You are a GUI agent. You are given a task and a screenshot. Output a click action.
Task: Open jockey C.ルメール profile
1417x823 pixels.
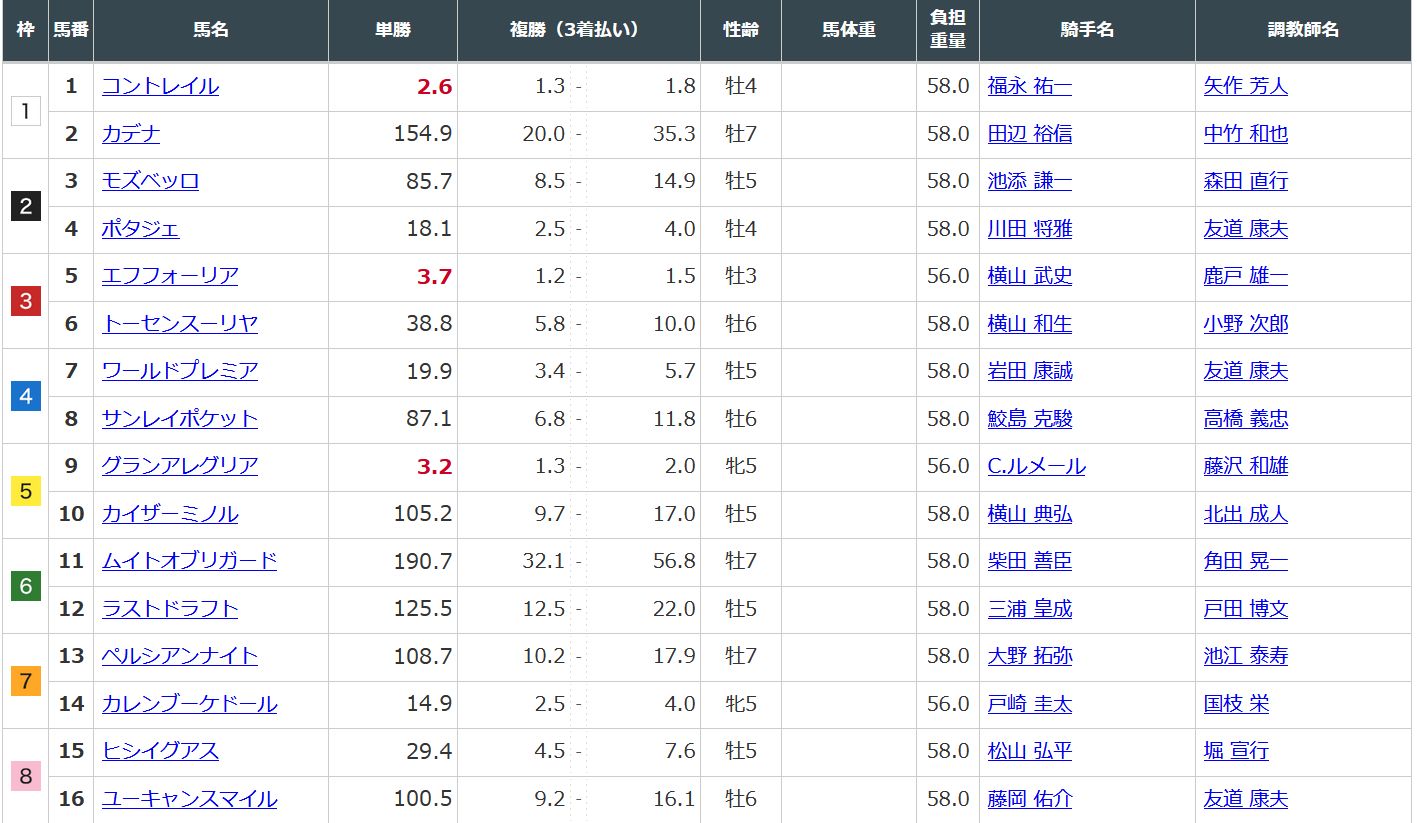1036,466
